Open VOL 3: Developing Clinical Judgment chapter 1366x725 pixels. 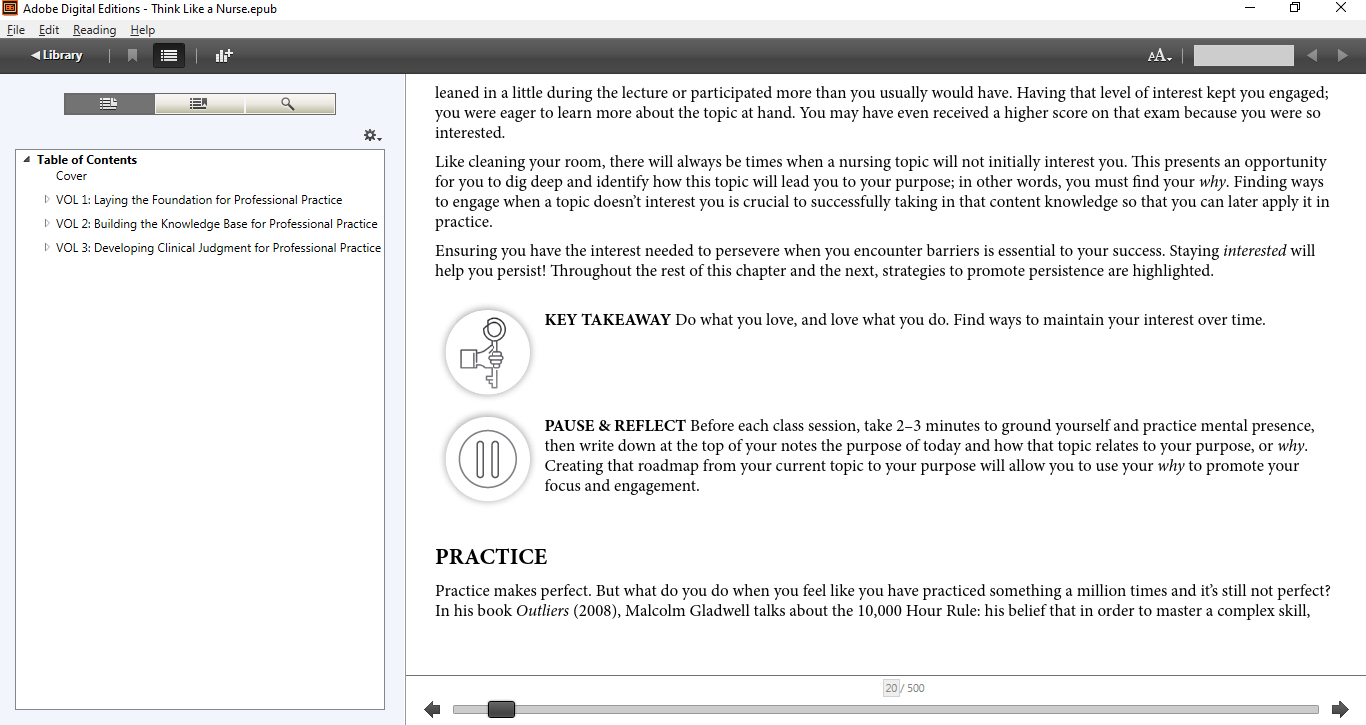[x=218, y=248]
